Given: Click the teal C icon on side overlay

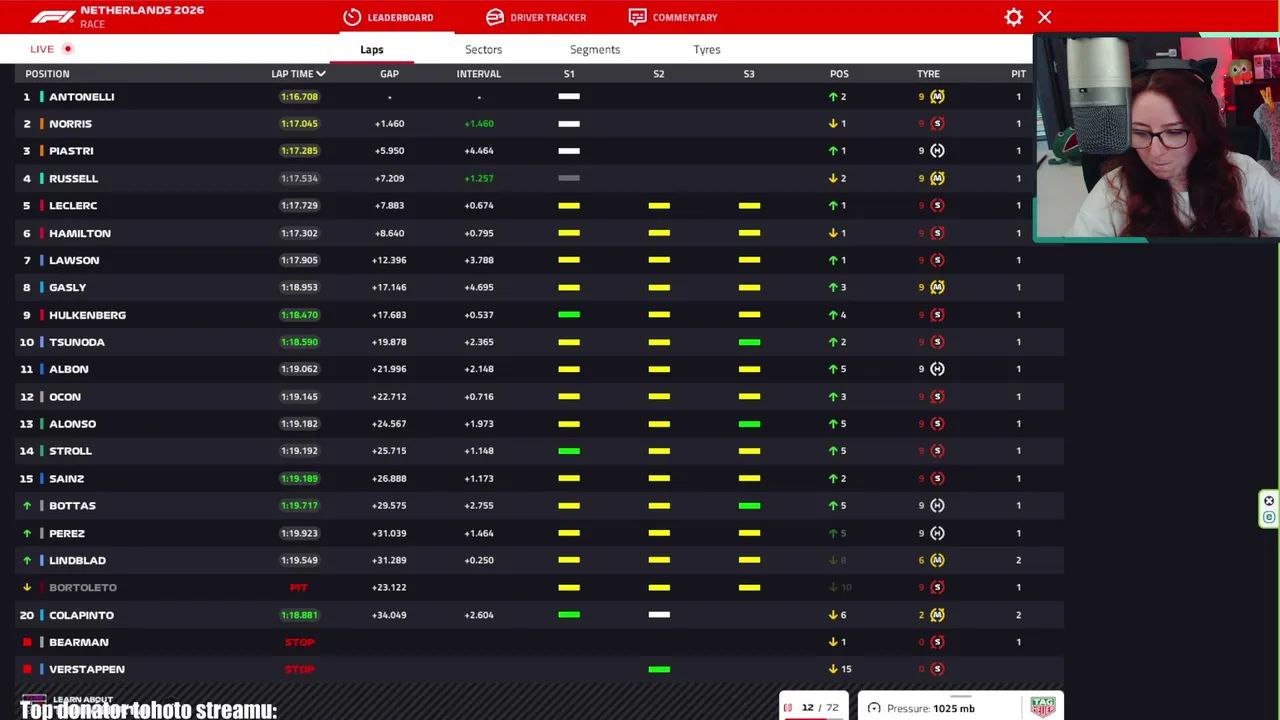Looking at the screenshot, I should click(x=1269, y=517).
